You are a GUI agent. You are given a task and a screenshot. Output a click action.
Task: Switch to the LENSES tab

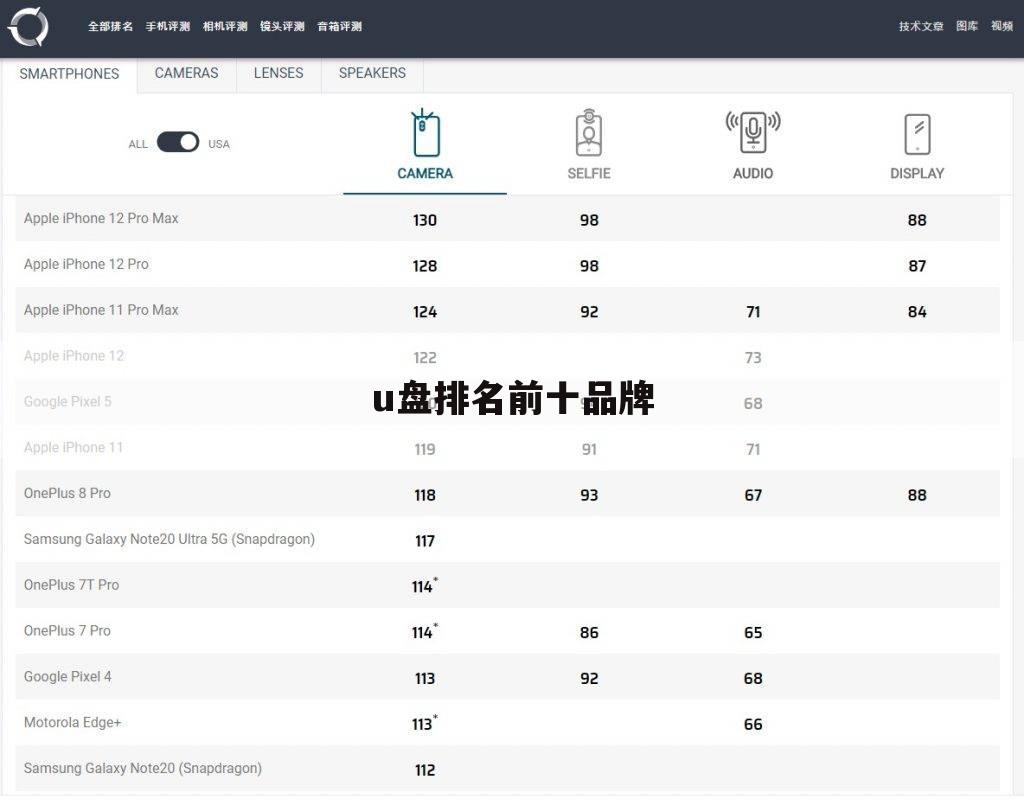pyautogui.click(x=278, y=72)
